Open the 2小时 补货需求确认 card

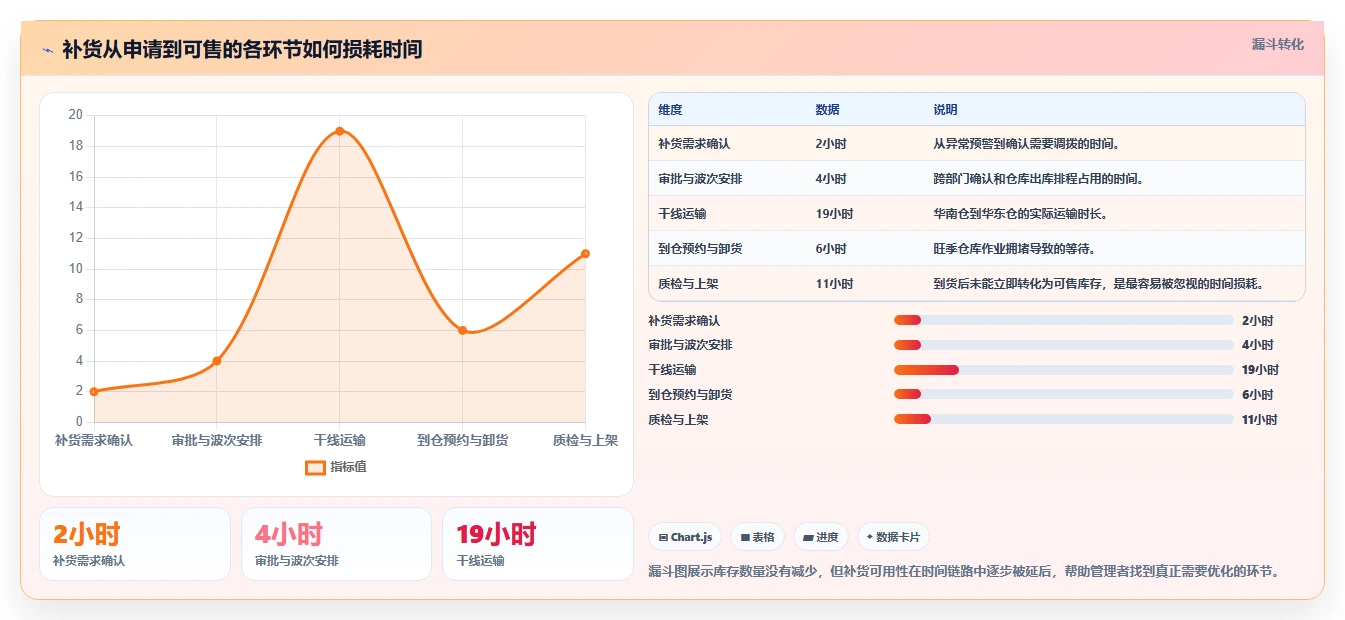click(x=135, y=544)
